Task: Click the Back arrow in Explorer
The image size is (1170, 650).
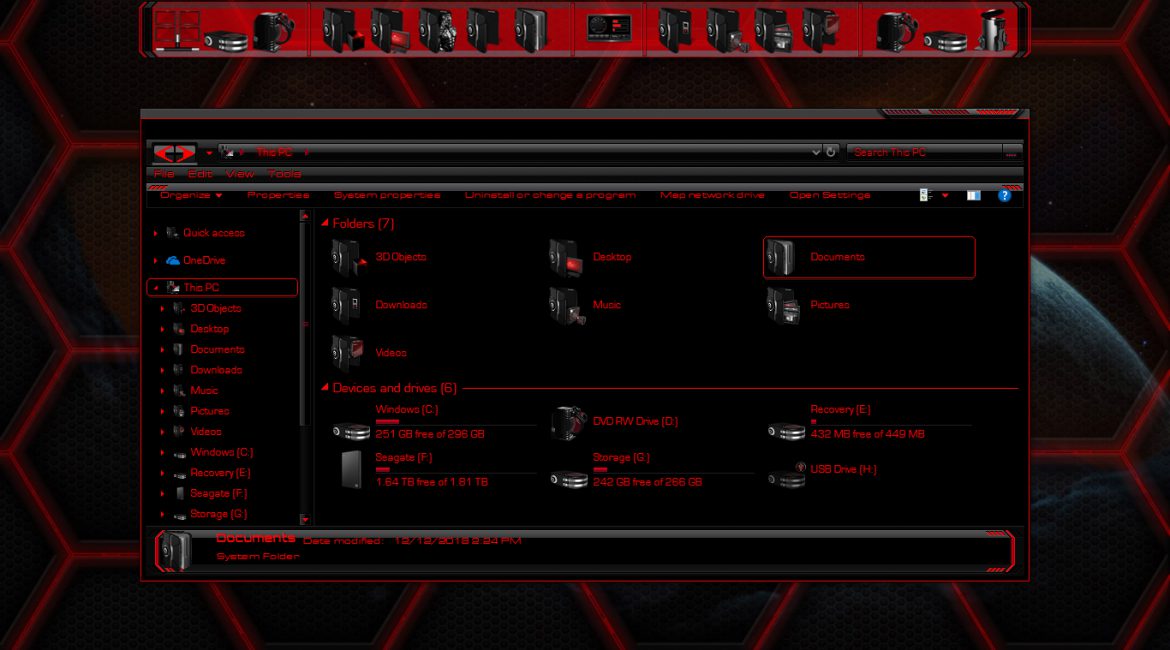Action: [164, 153]
